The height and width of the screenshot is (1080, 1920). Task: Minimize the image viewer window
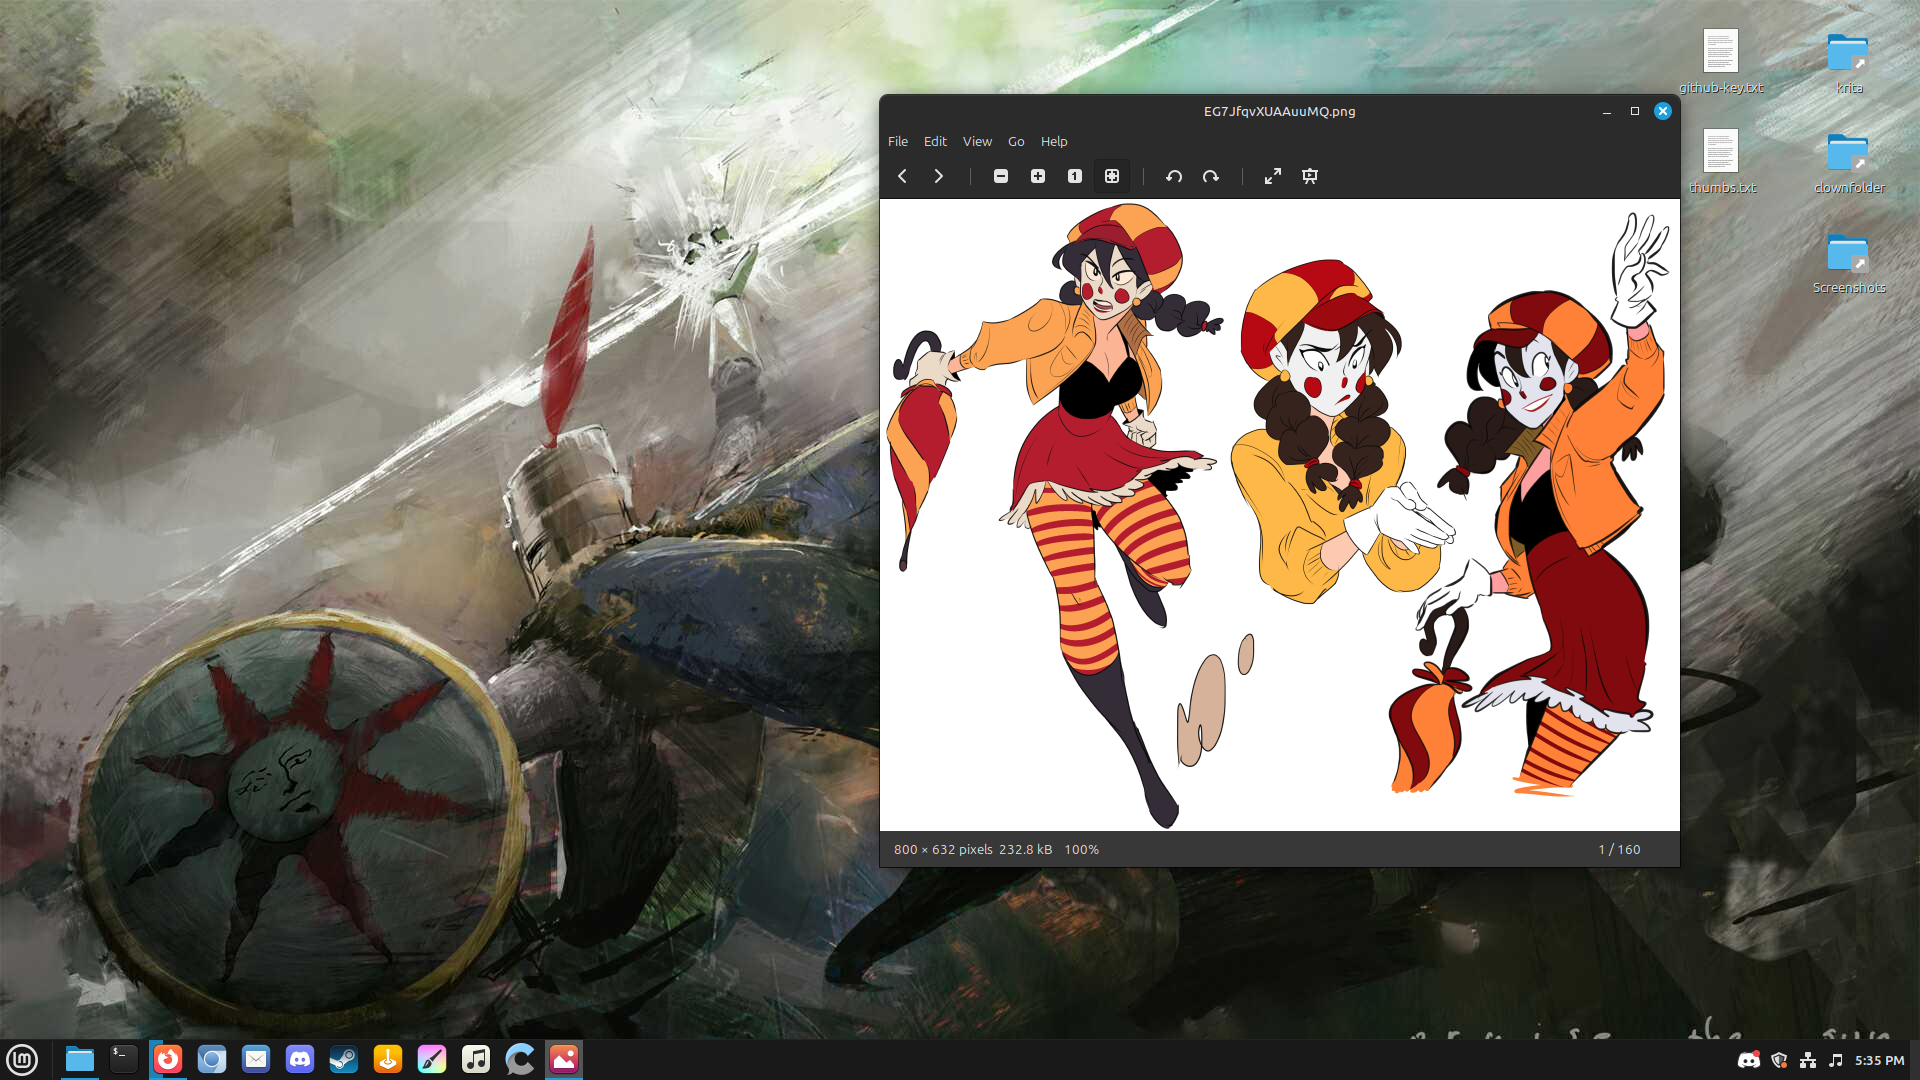[x=1607, y=111]
